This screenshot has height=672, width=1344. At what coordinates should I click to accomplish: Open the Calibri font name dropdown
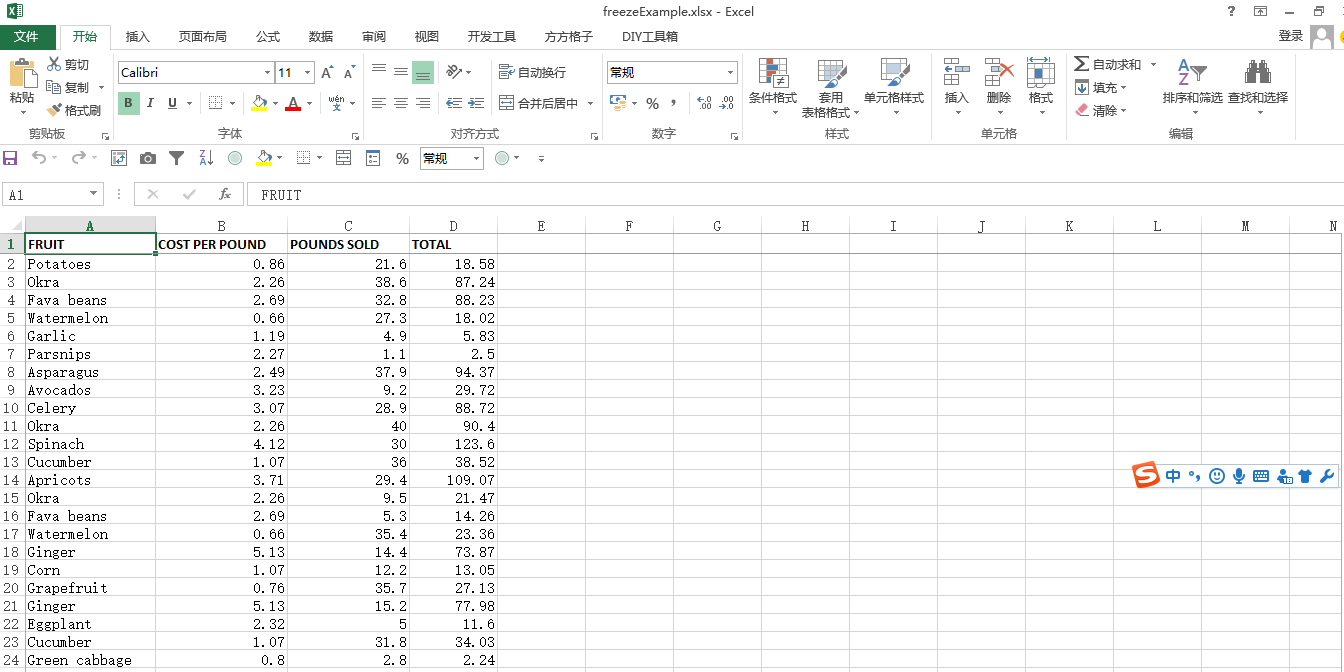[x=267, y=72]
